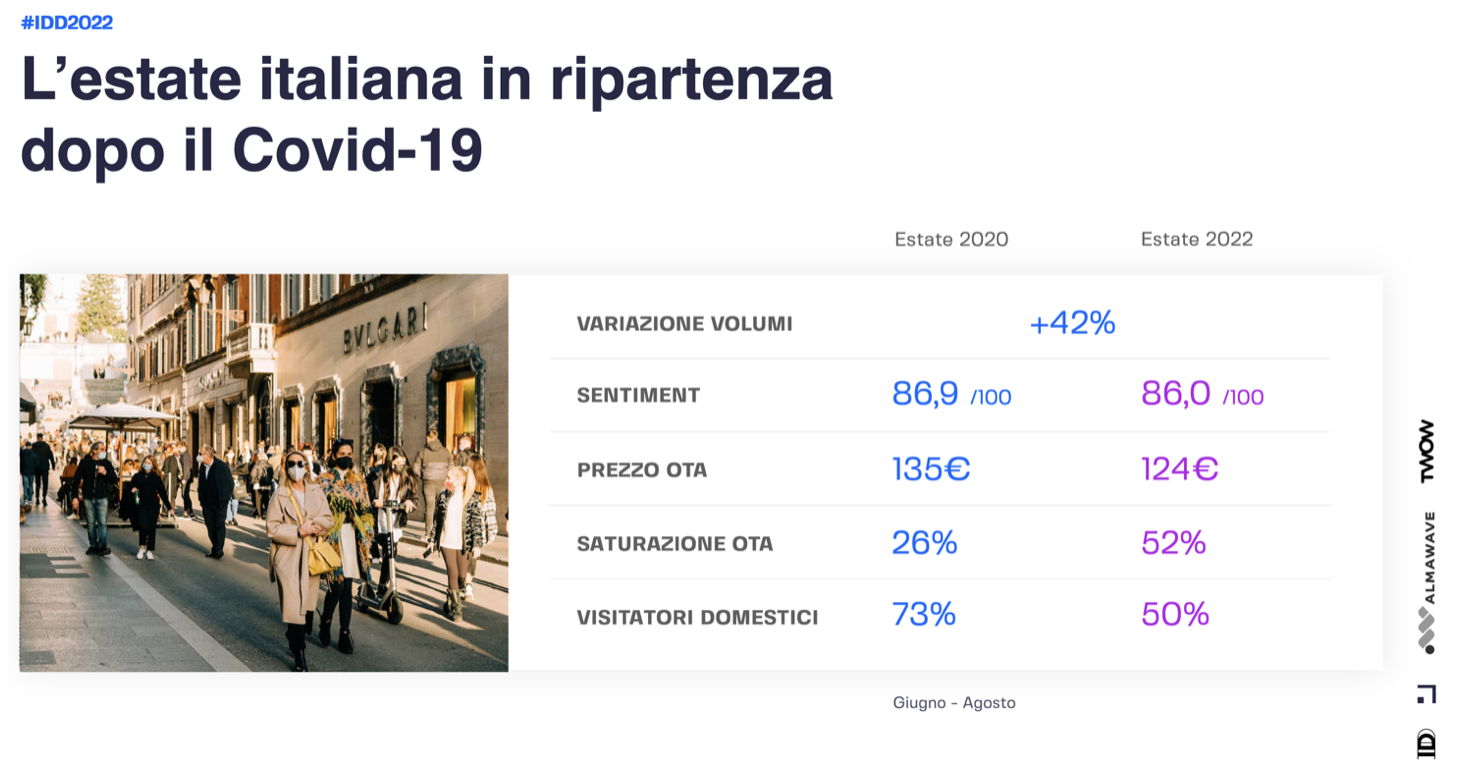Click the street photo with Bulgari storefront
The width and height of the screenshot is (1466, 769).
pyautogui.click(x=264, y=472)
